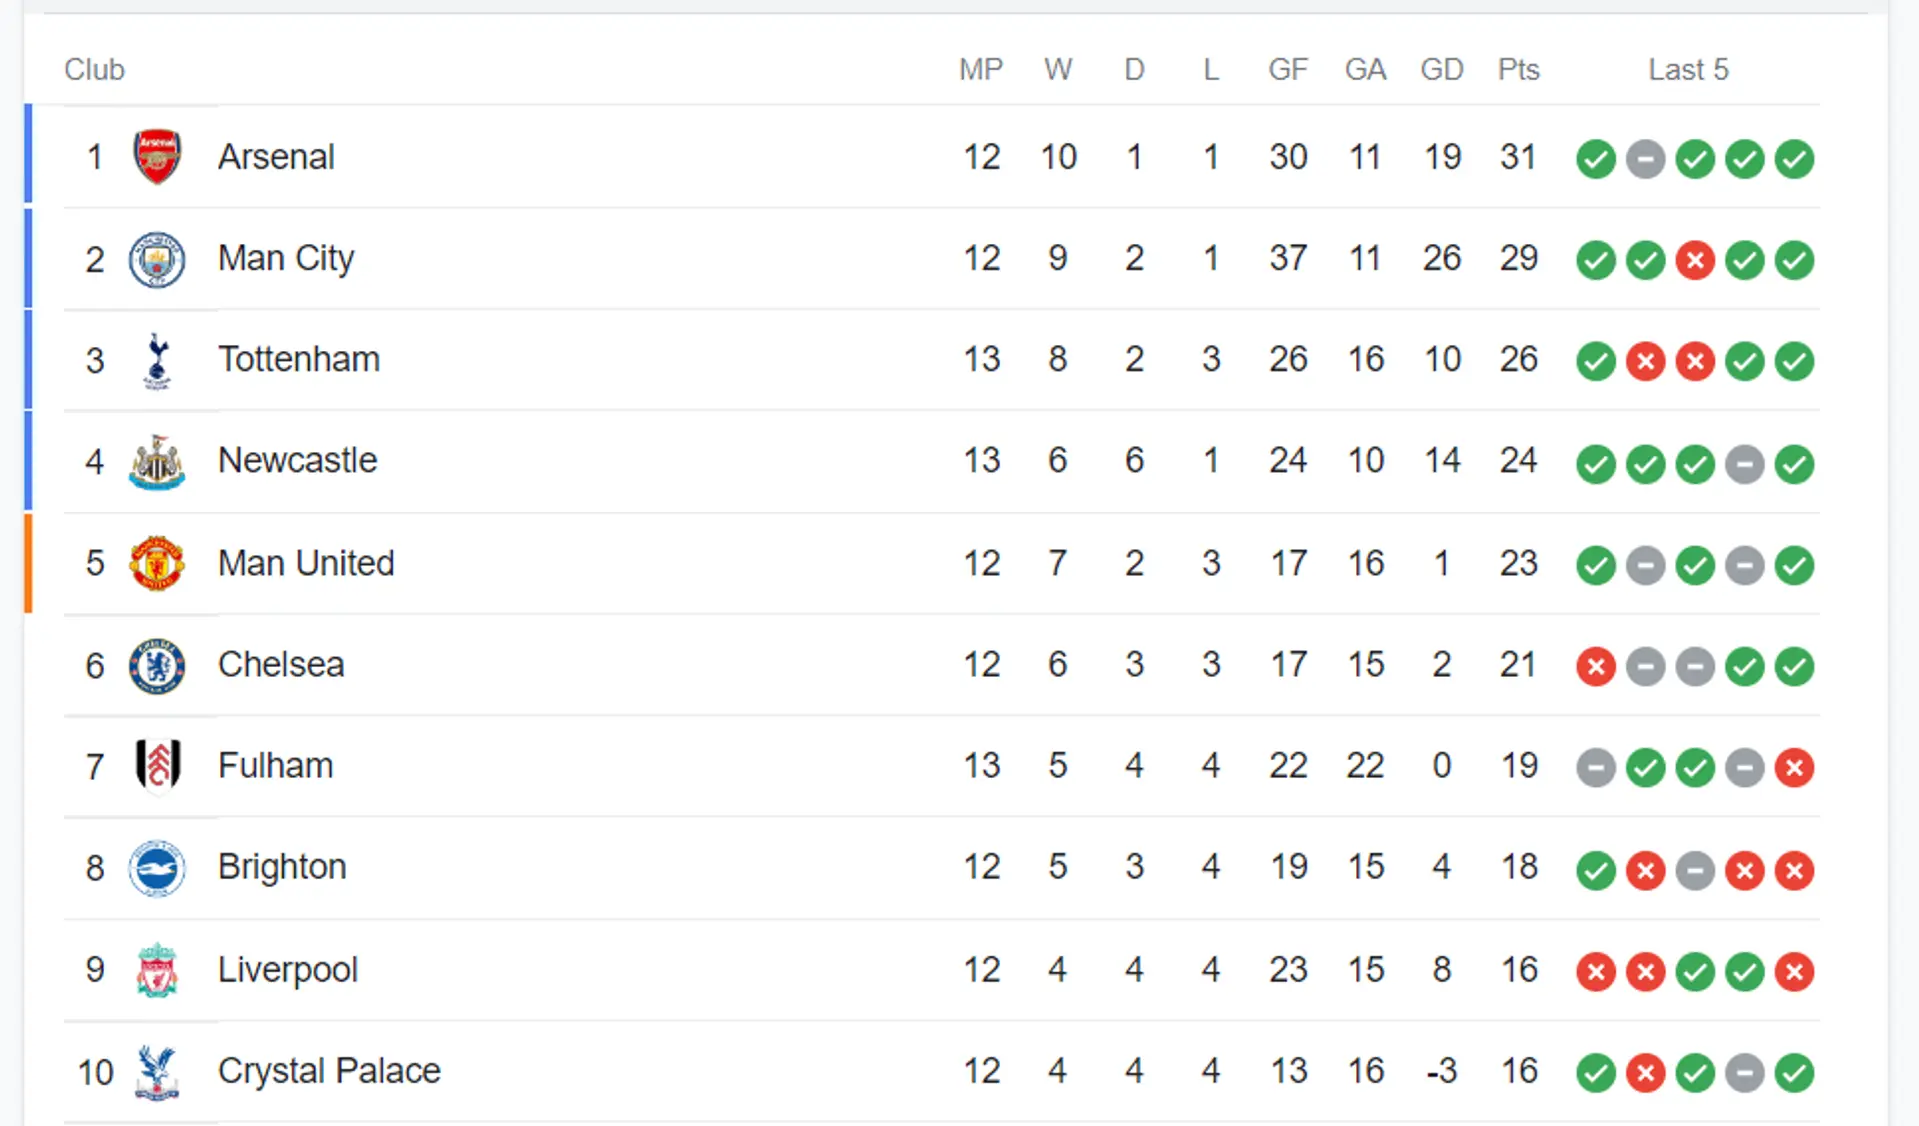Click the Club column header
Screen dimensions: 1919x1126
94,69
